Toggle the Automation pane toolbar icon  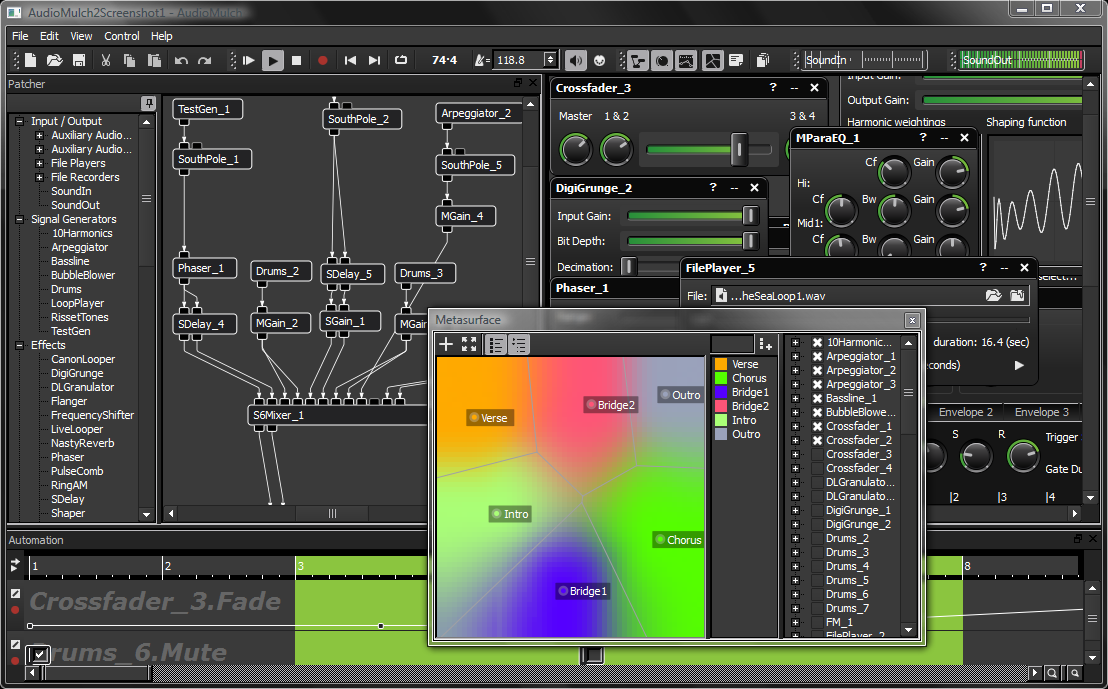(686, 61)
